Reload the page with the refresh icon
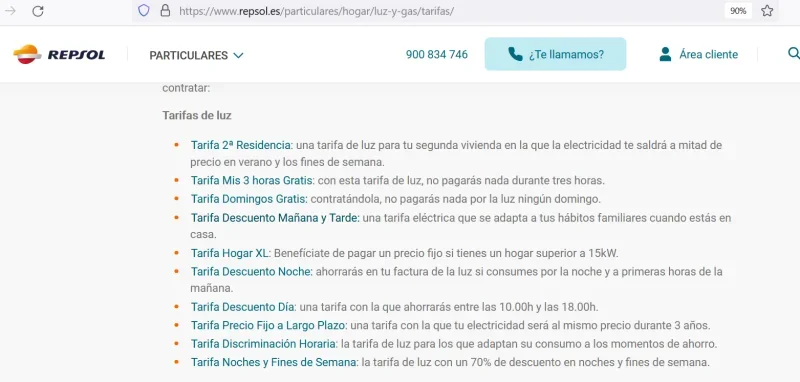Viewport: 800px width, 382px height. [x=38, y=11]
